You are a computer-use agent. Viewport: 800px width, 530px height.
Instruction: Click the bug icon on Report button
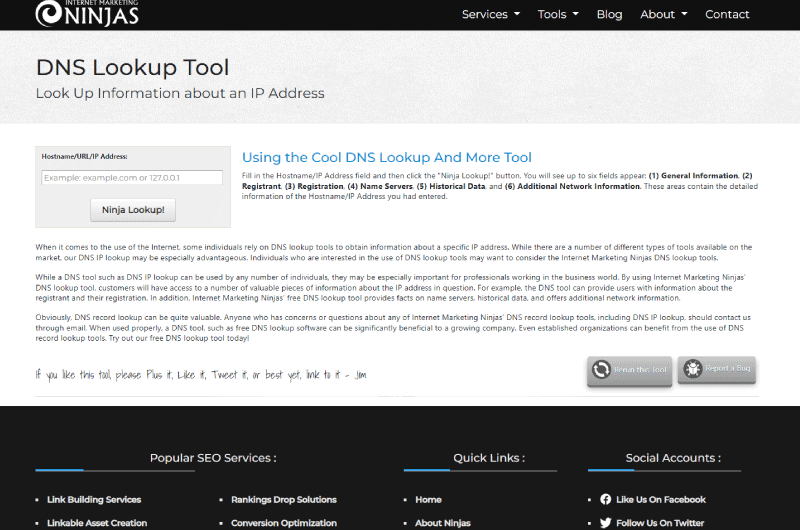[693, 368]
